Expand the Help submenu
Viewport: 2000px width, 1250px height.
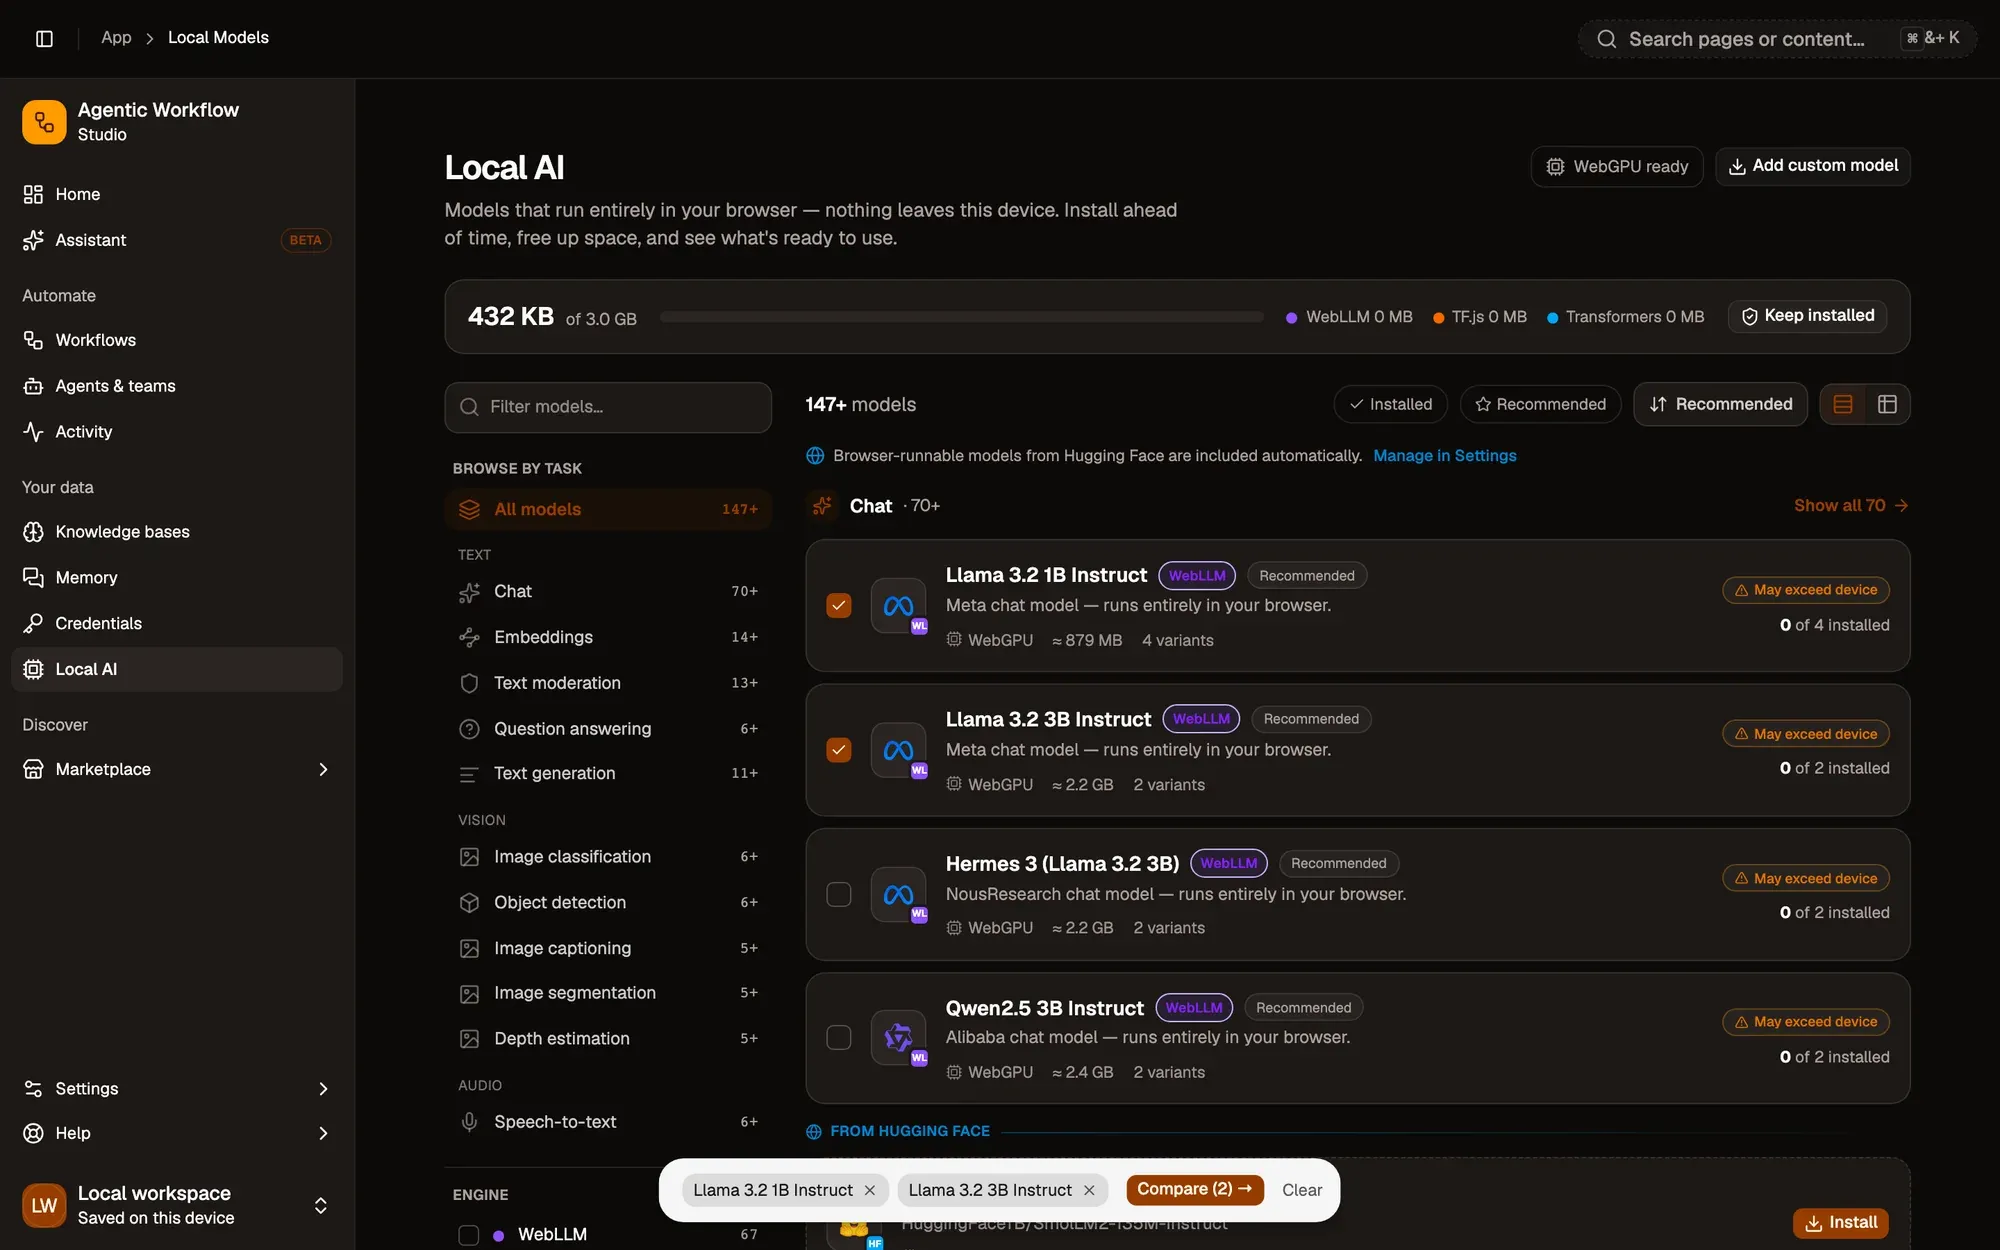322,1134
